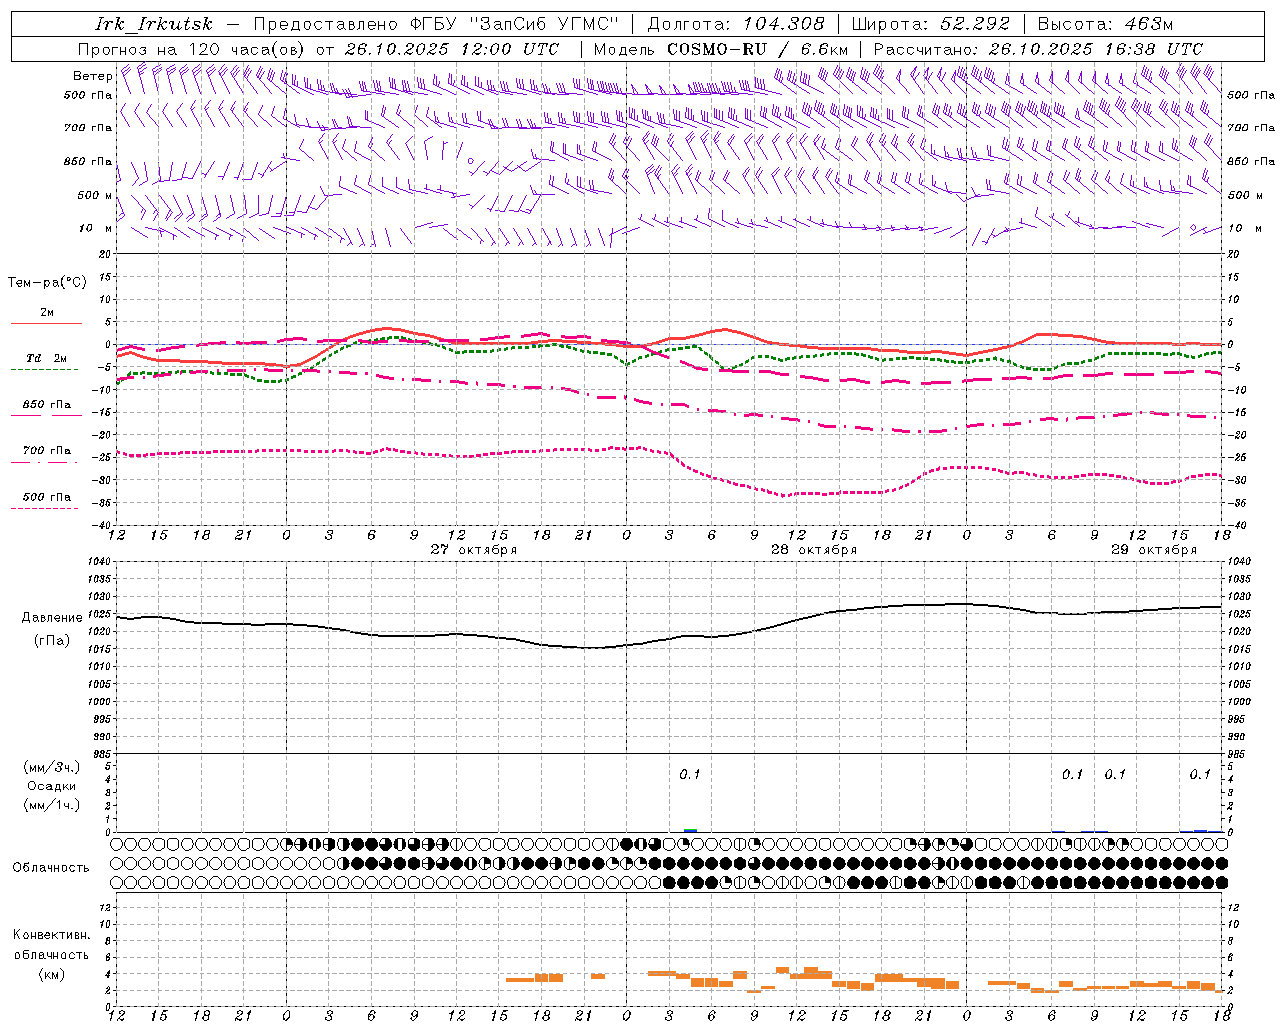Click the red 2м legend line

pos(46,323)
